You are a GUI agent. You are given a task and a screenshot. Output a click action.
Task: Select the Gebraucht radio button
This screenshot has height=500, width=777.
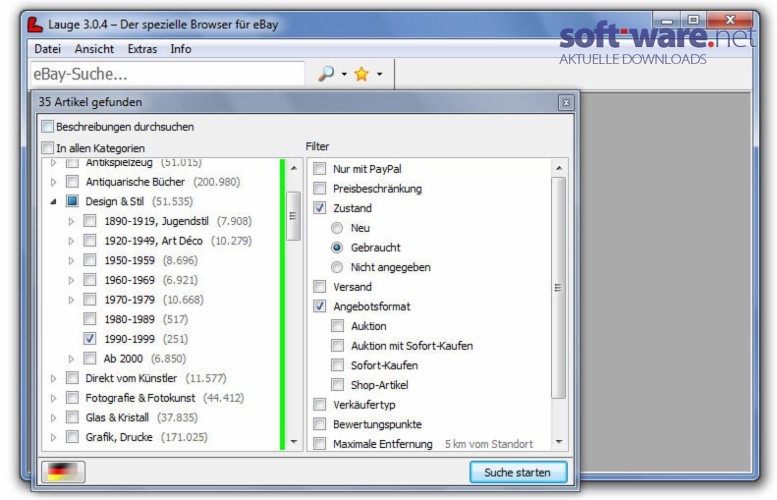pyautogui.click(x=337, y=247)
